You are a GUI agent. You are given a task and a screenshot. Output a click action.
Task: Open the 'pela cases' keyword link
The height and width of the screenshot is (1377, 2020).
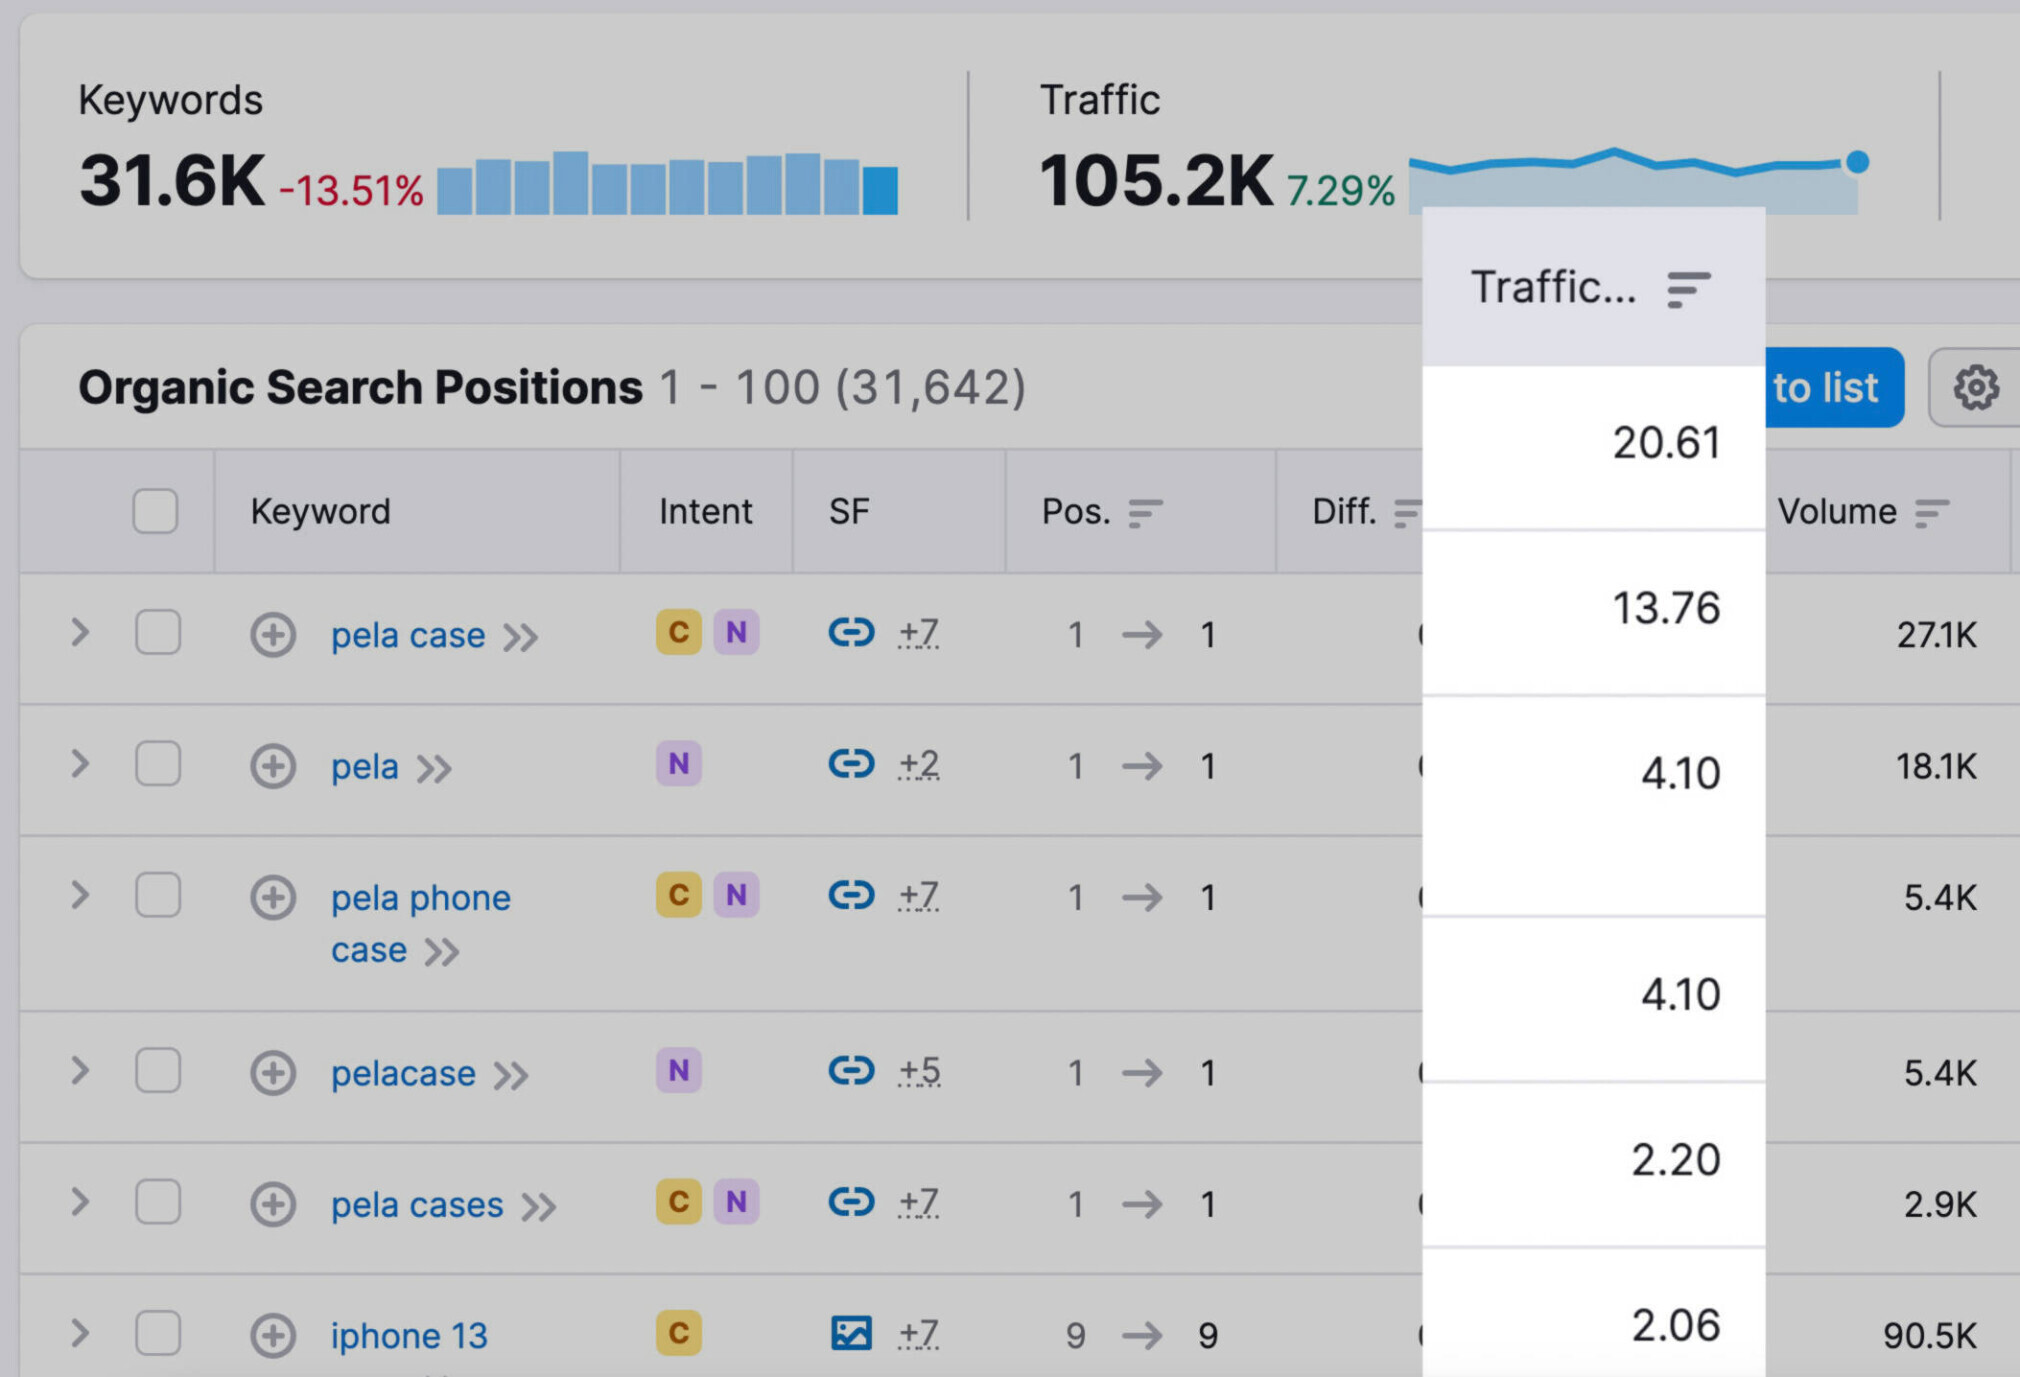click(417, 1204)
